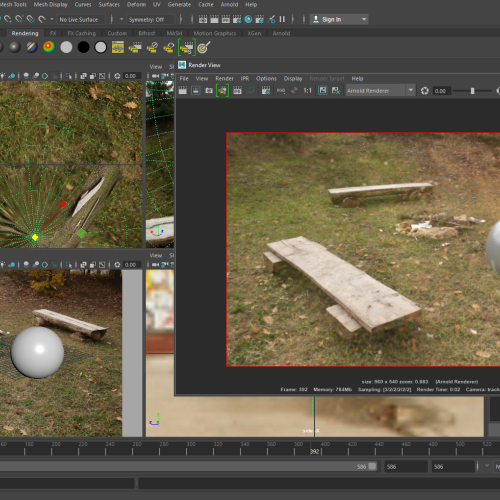Switch to the FX Caching shelf tab
The height and width of the screenshot is (500, 500).
click(82, 33)
